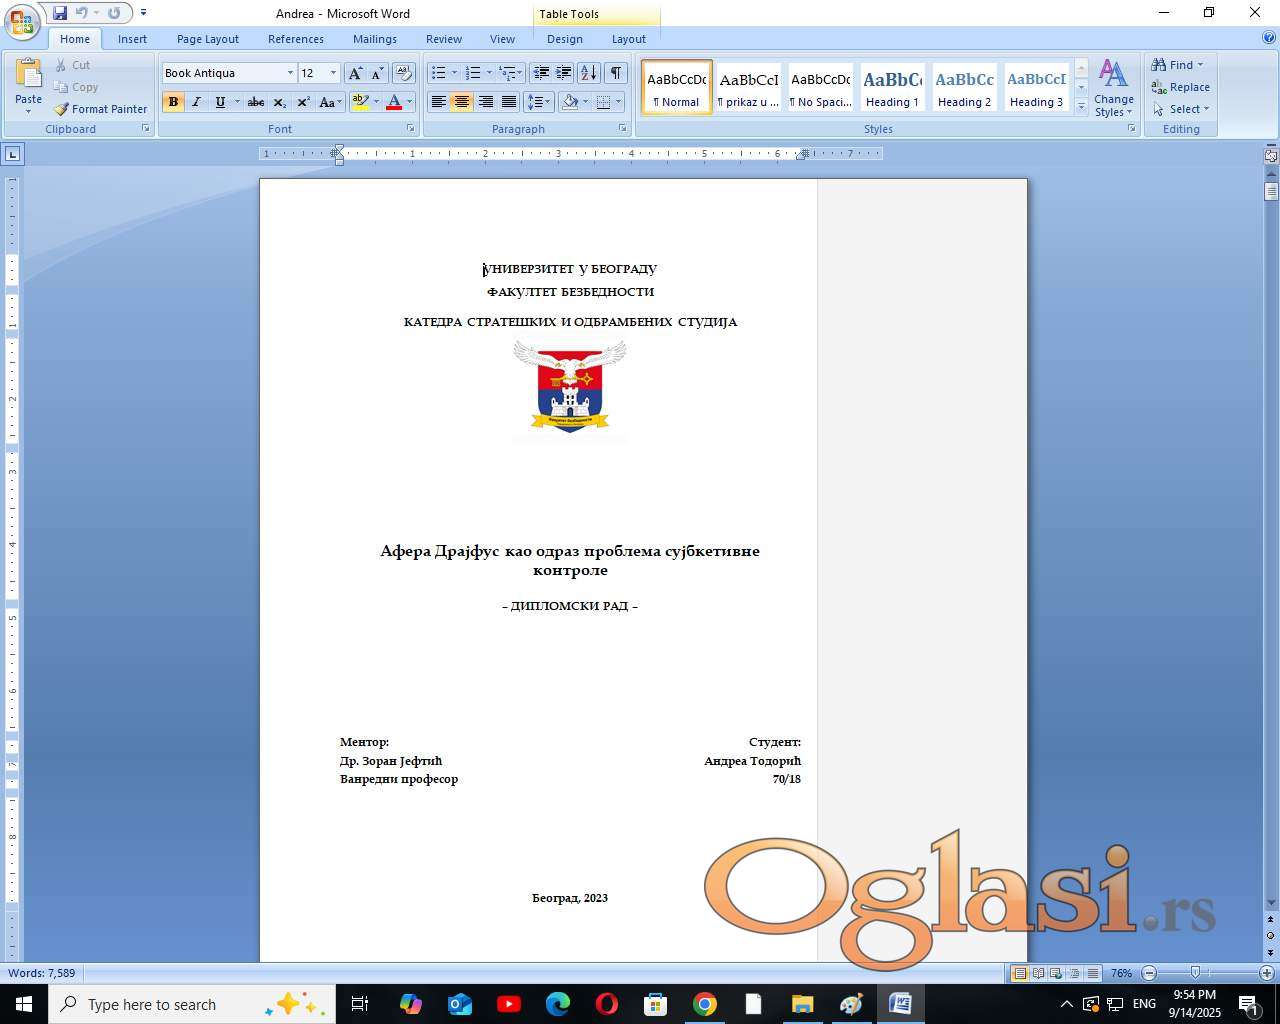Expand the font size dropdown

coord(333,73)
